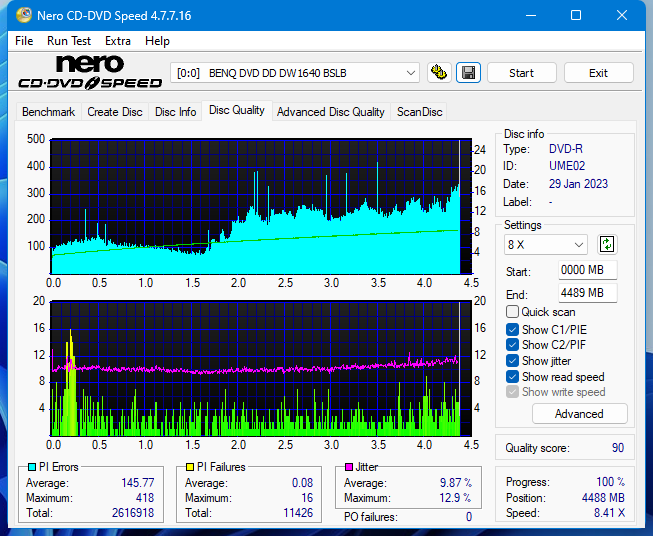Click the disabled Show write speed checkbox
Viewport: 653px width, 536px height.
512,392
